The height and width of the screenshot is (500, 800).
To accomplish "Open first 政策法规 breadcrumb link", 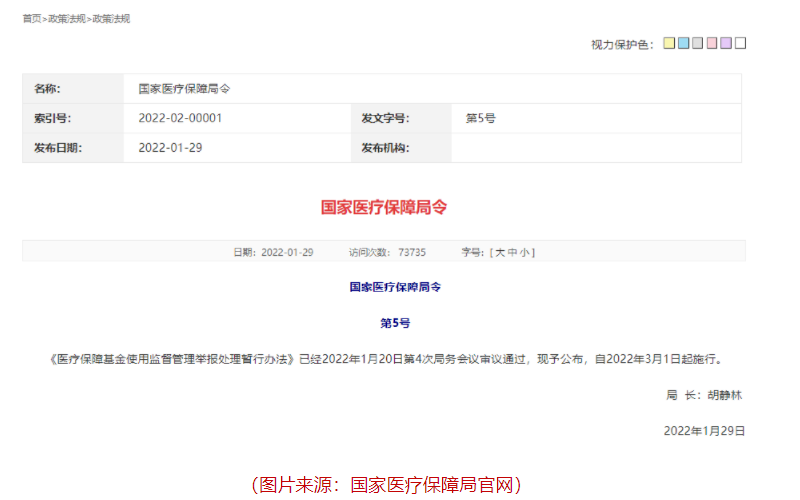I will [67, 19].
